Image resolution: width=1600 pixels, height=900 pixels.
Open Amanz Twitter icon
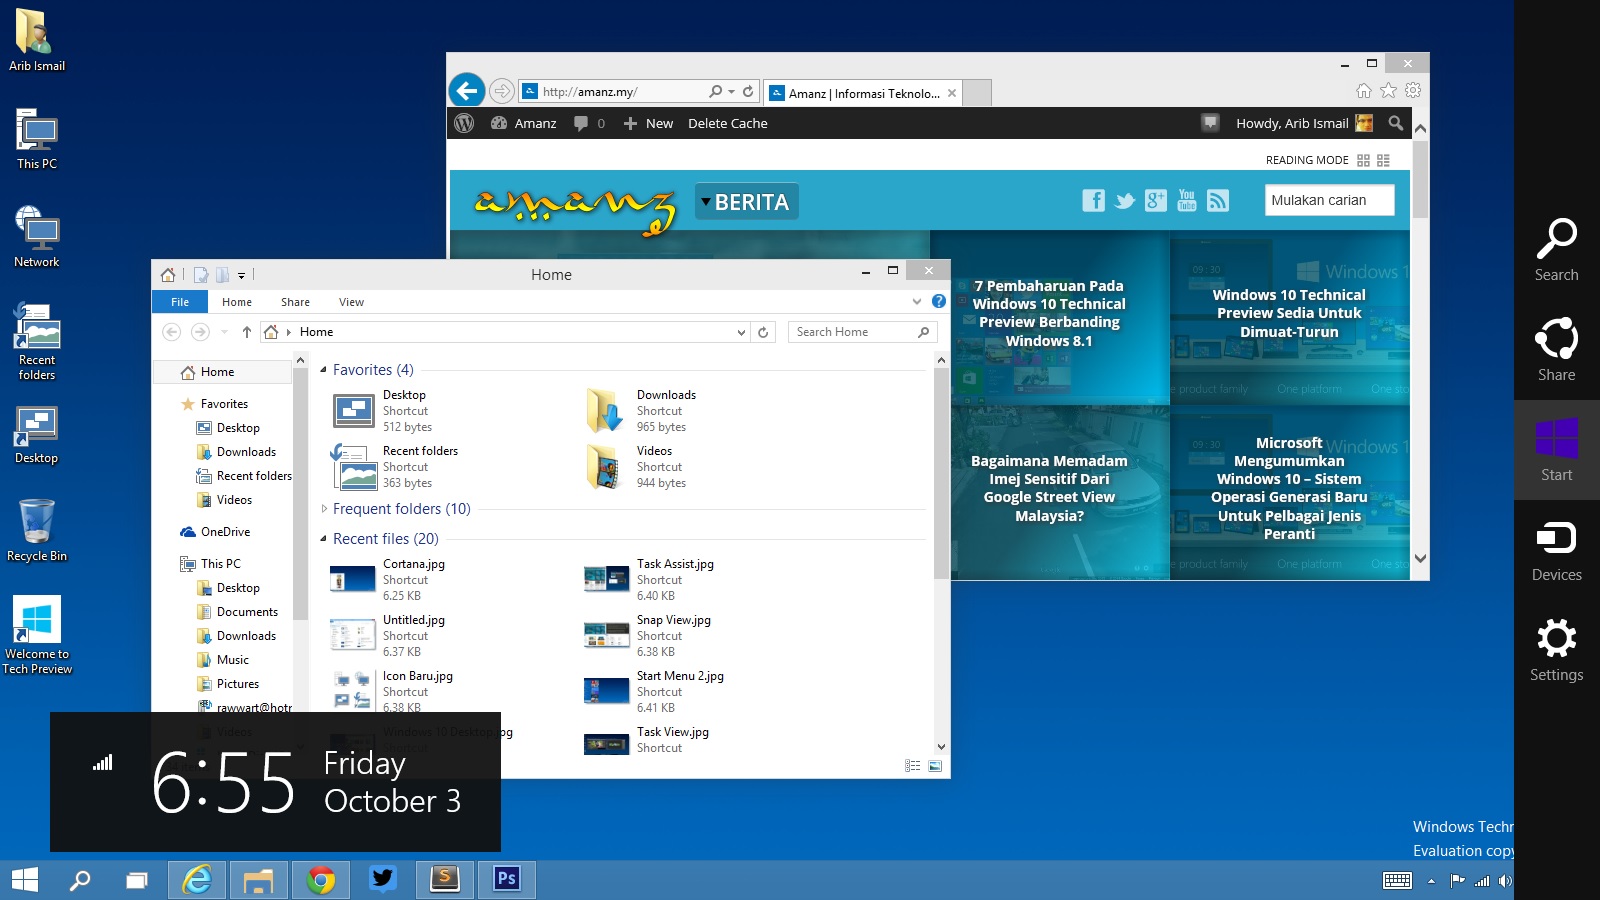point(1125,201)
